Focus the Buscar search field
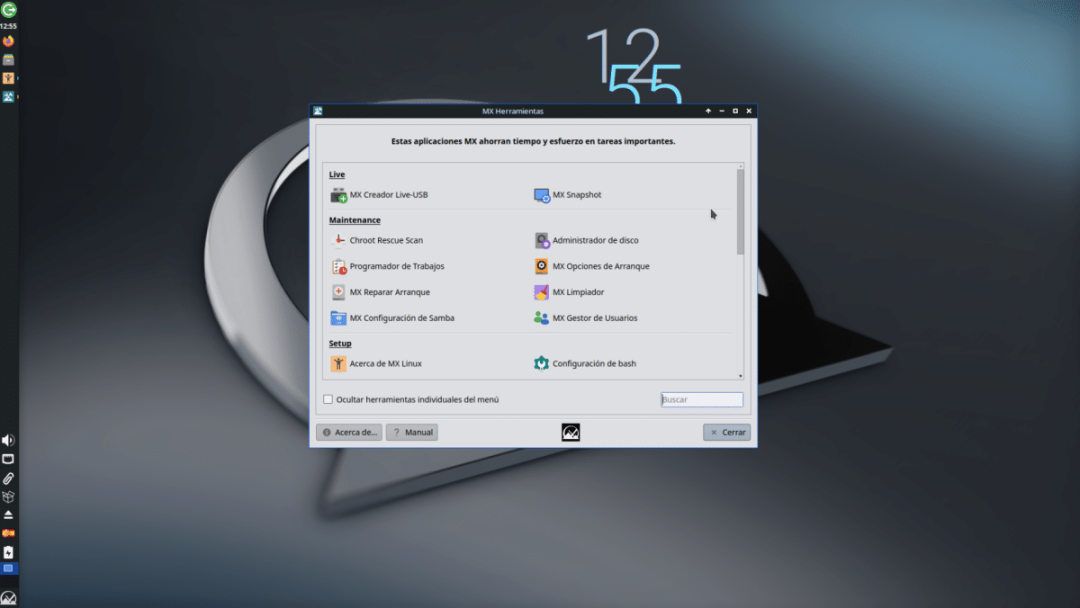The height and width of the screenshot is (608, 1080). click(702, 399)
